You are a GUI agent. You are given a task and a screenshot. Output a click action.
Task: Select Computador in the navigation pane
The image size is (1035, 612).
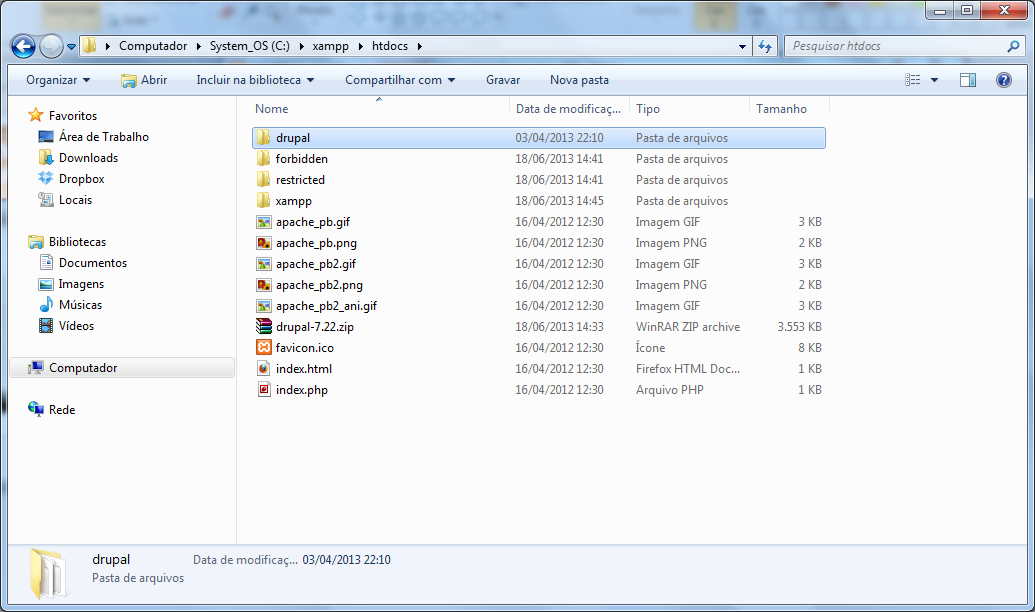point(122,368)
